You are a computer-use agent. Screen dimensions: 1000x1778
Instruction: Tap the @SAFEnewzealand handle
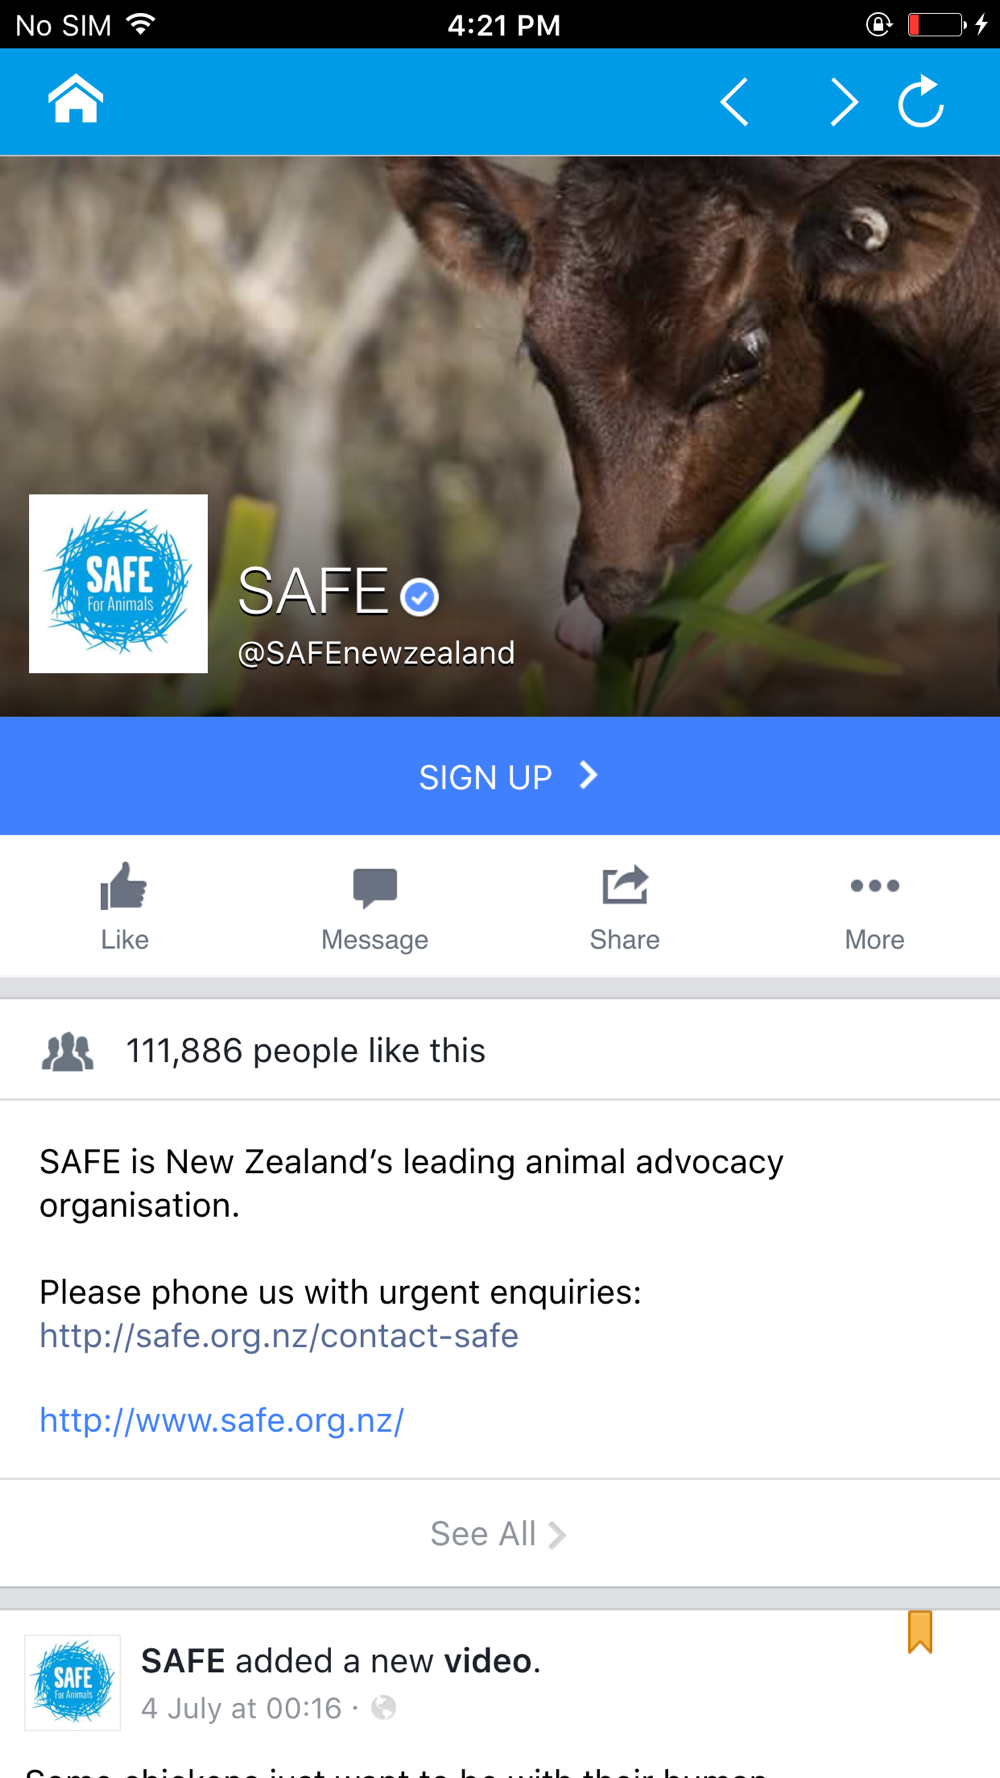[x=376, y=653]
